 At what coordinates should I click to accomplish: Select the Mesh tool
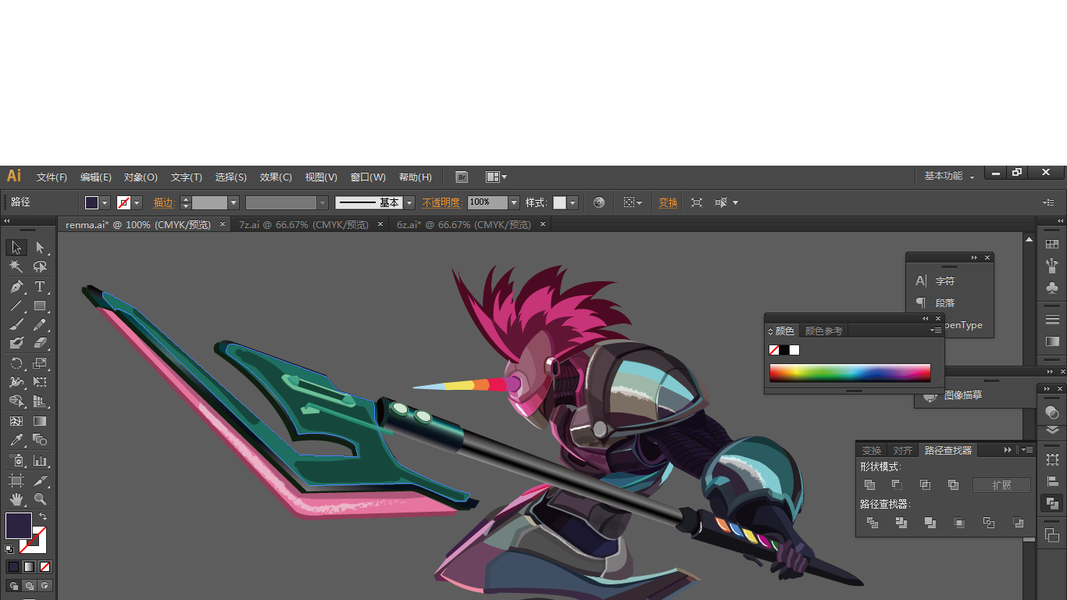[16, 421]
